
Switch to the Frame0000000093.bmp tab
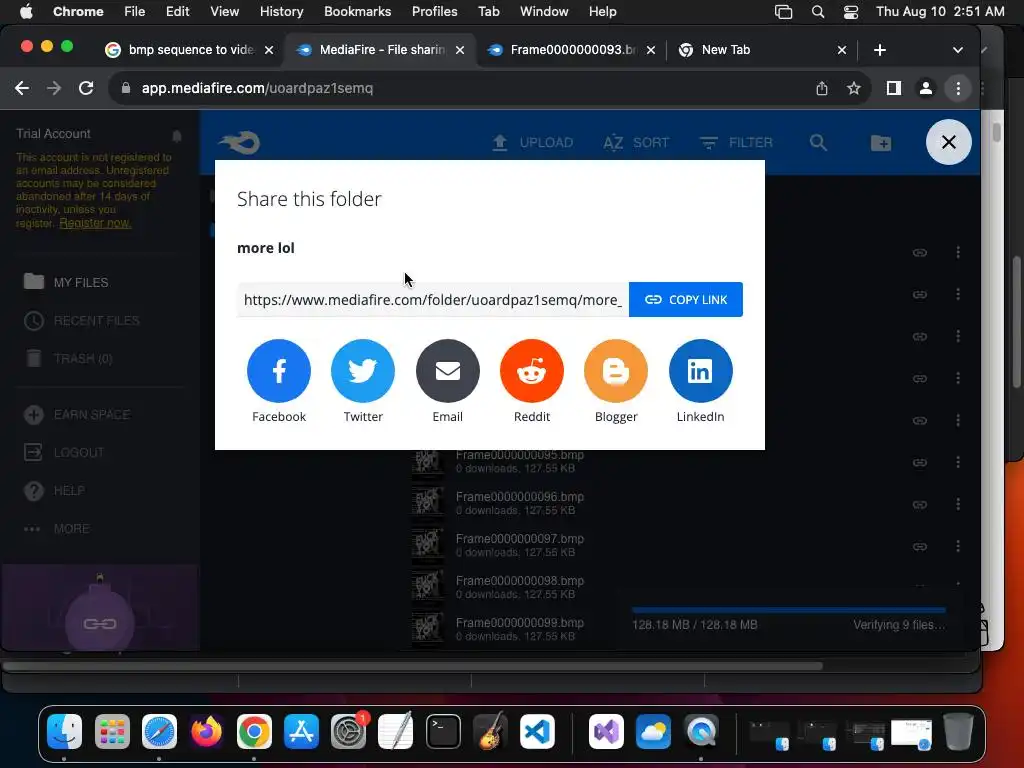pyautogui.click(x=572, y=50)
